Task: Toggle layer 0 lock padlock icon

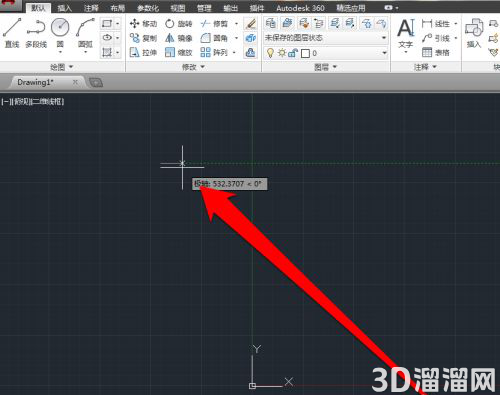Action: (293, 53)
